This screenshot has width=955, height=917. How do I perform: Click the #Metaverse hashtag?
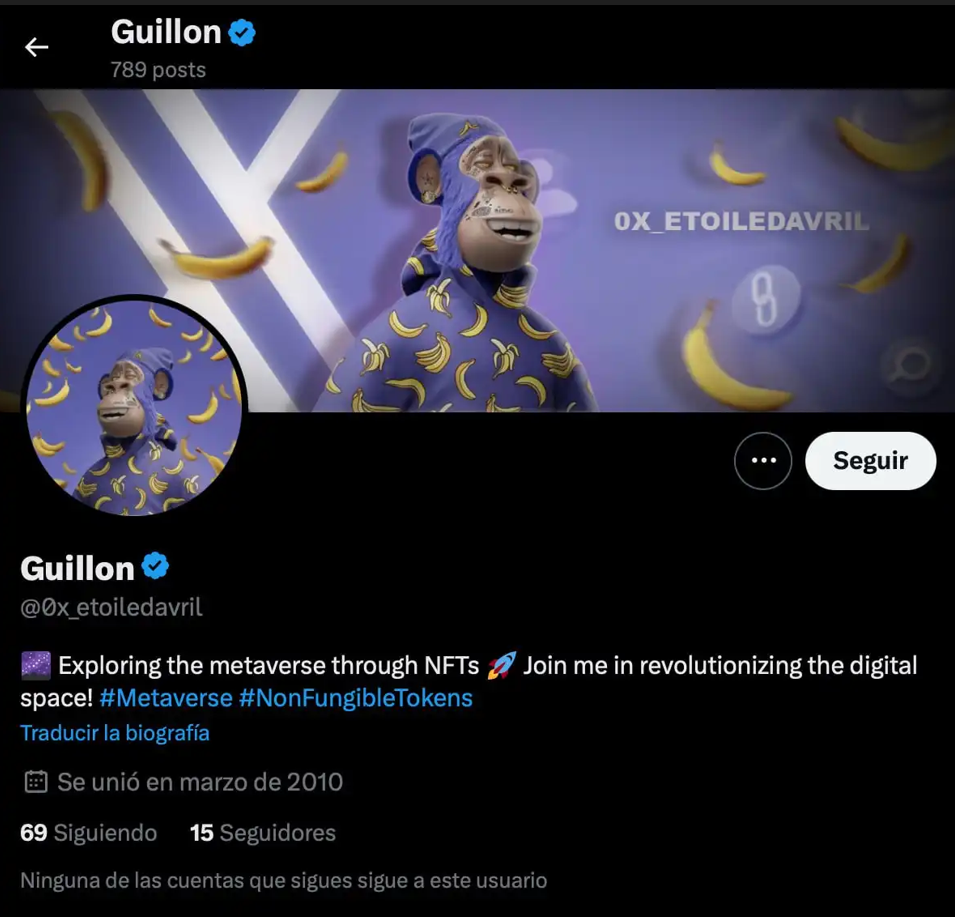166,698
